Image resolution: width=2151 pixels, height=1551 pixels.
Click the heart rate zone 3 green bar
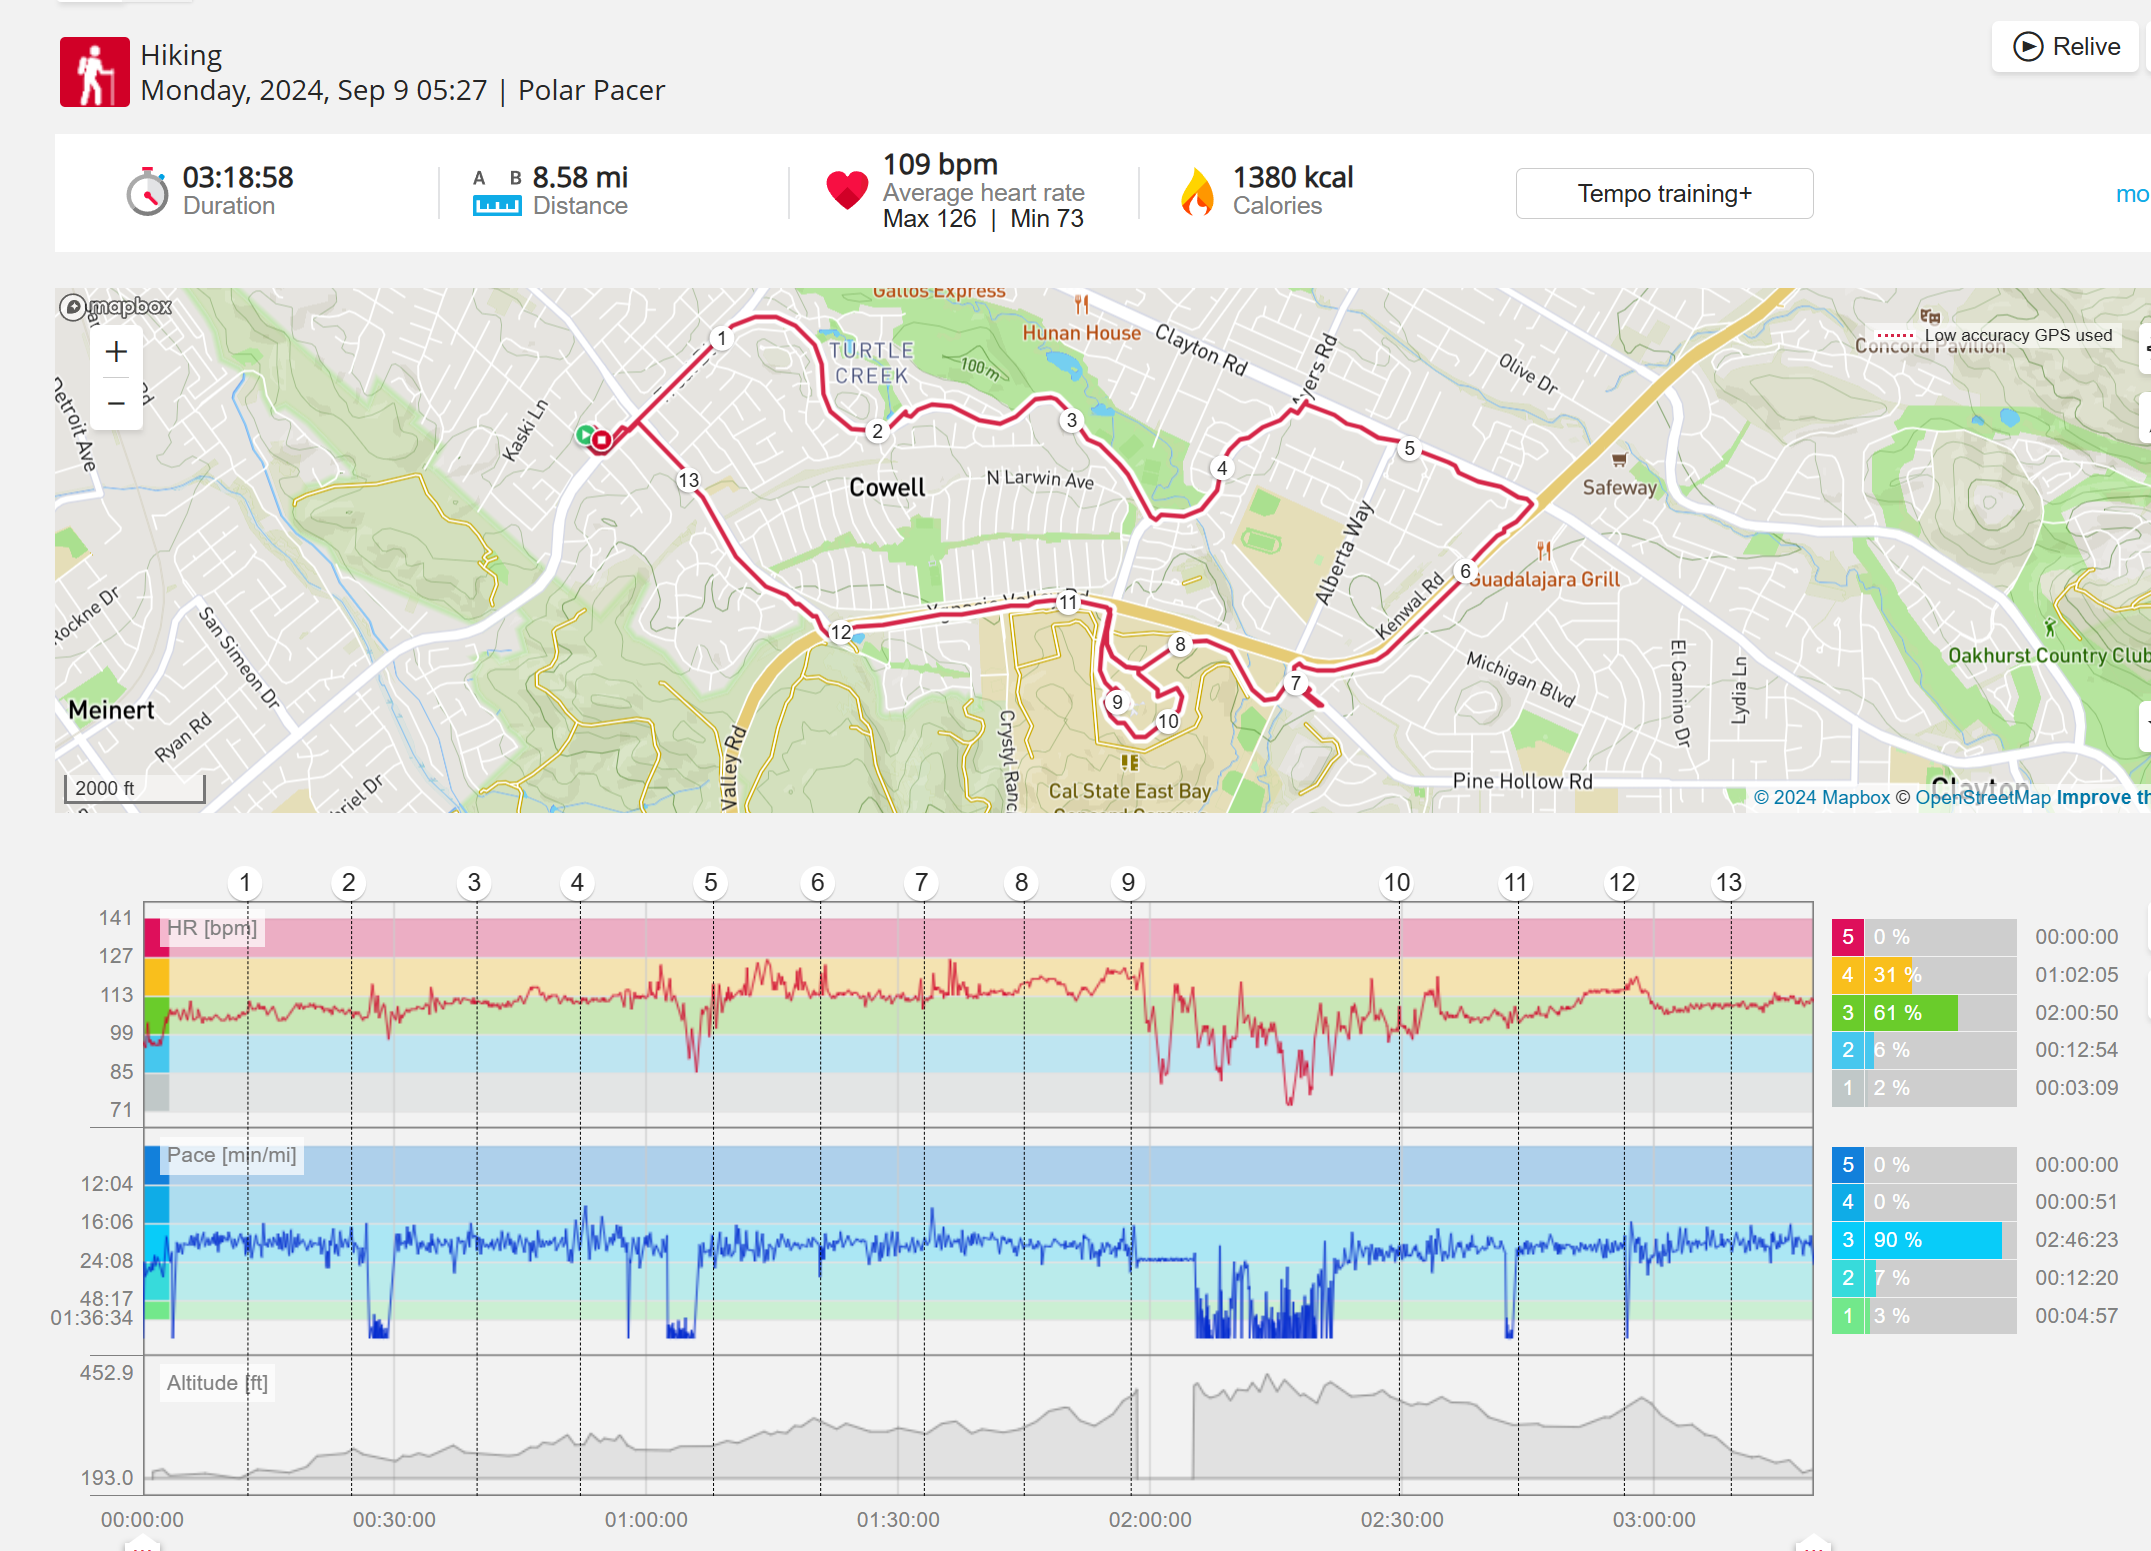point(1912,1012)
